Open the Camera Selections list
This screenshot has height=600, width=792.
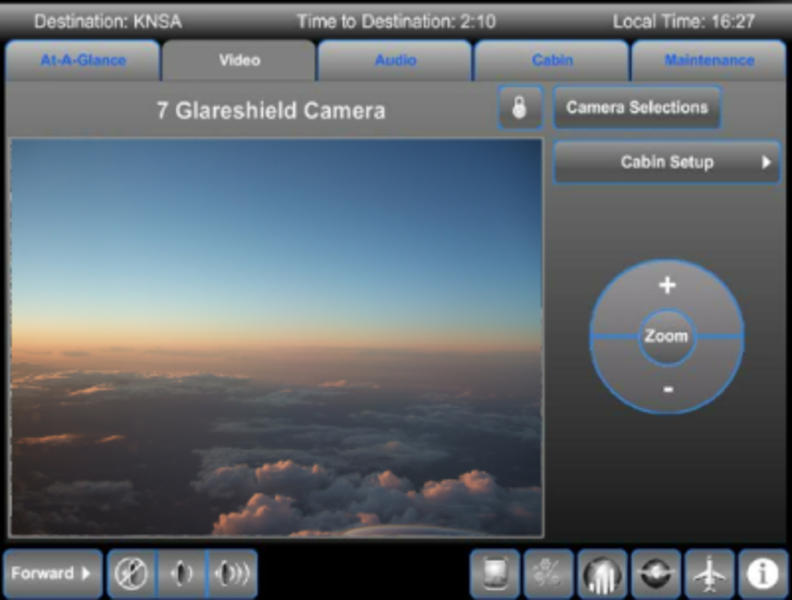pos(637,108)
